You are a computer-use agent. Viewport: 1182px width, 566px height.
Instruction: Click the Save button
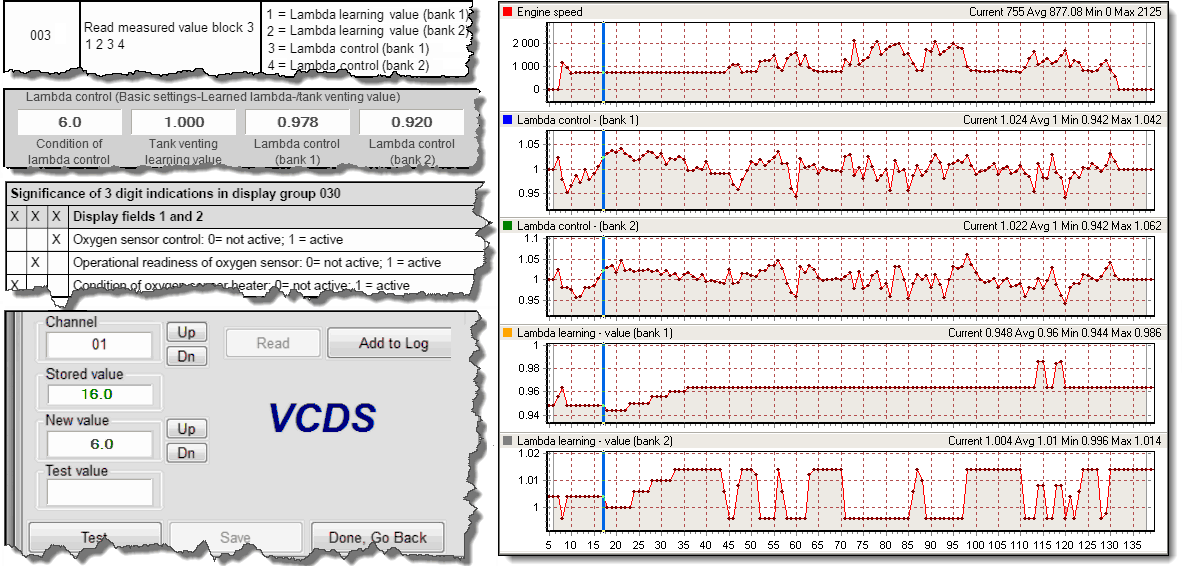[235, 538]
